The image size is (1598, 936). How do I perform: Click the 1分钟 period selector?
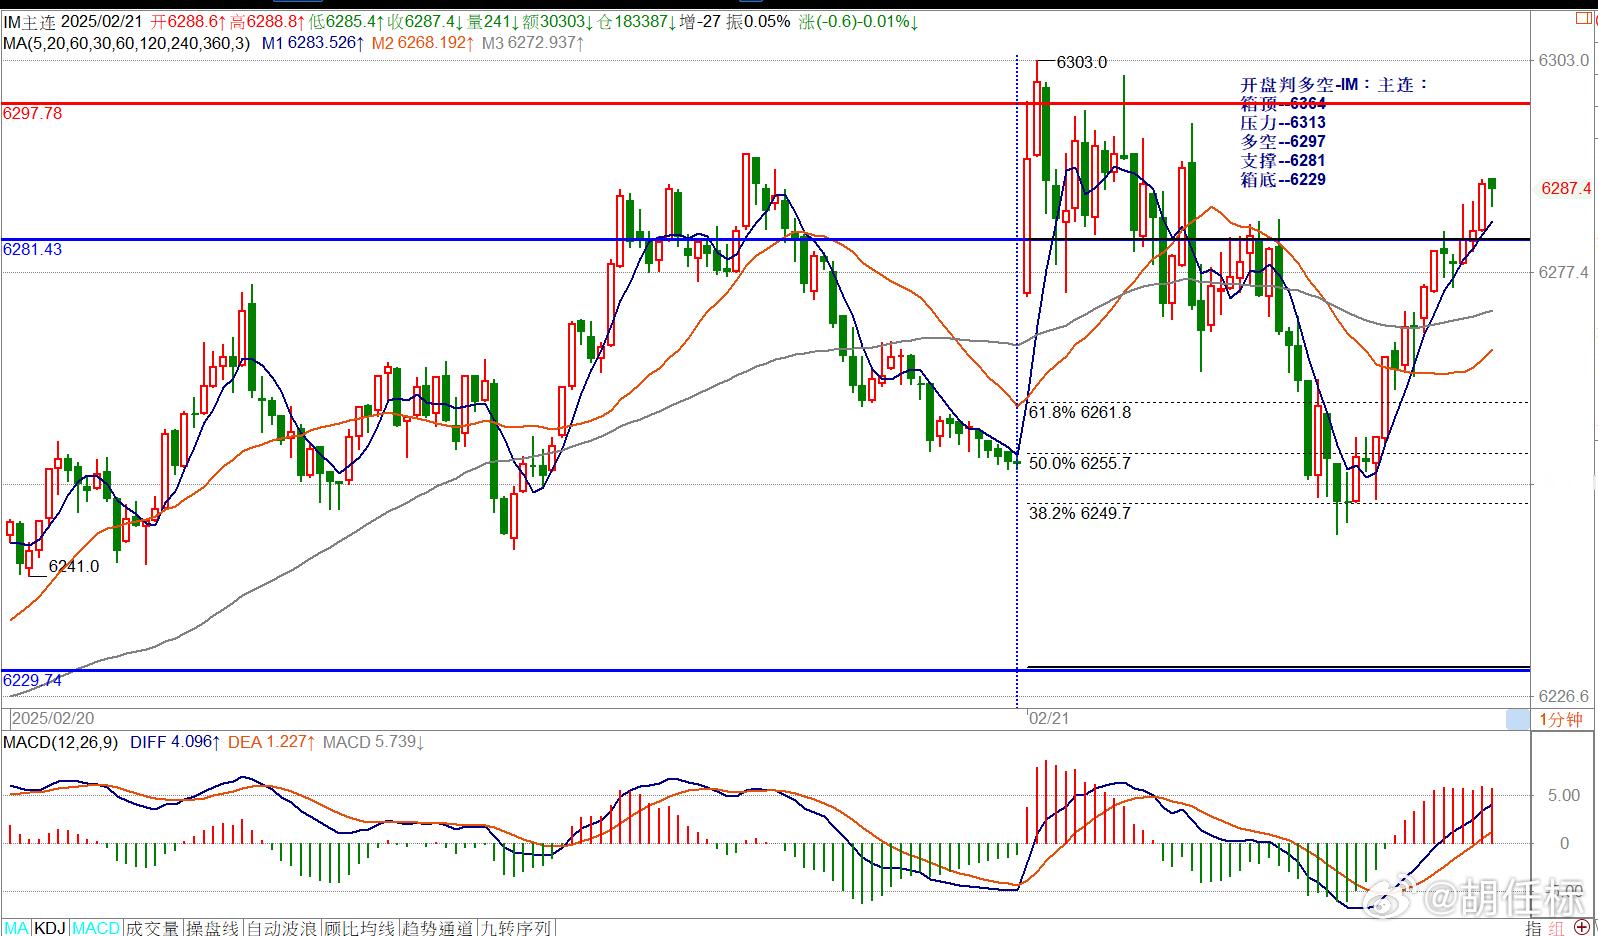pos(1561,720)
